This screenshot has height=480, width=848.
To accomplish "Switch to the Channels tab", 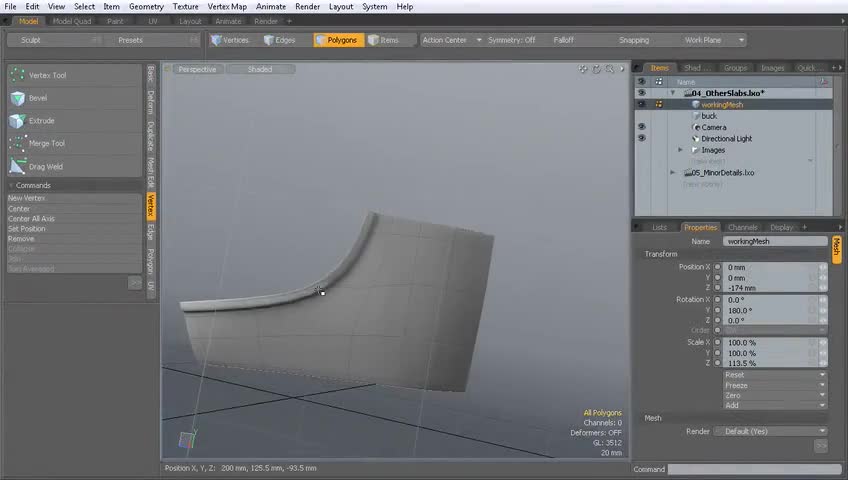I will tap(742, 227).
